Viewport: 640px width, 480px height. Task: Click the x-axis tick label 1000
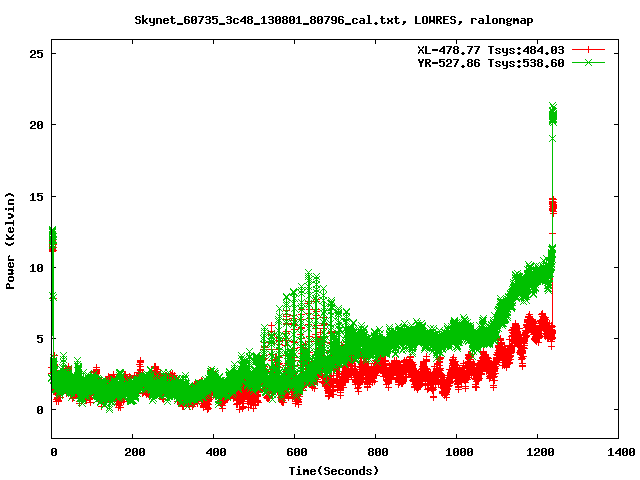(x=459, y=452)
